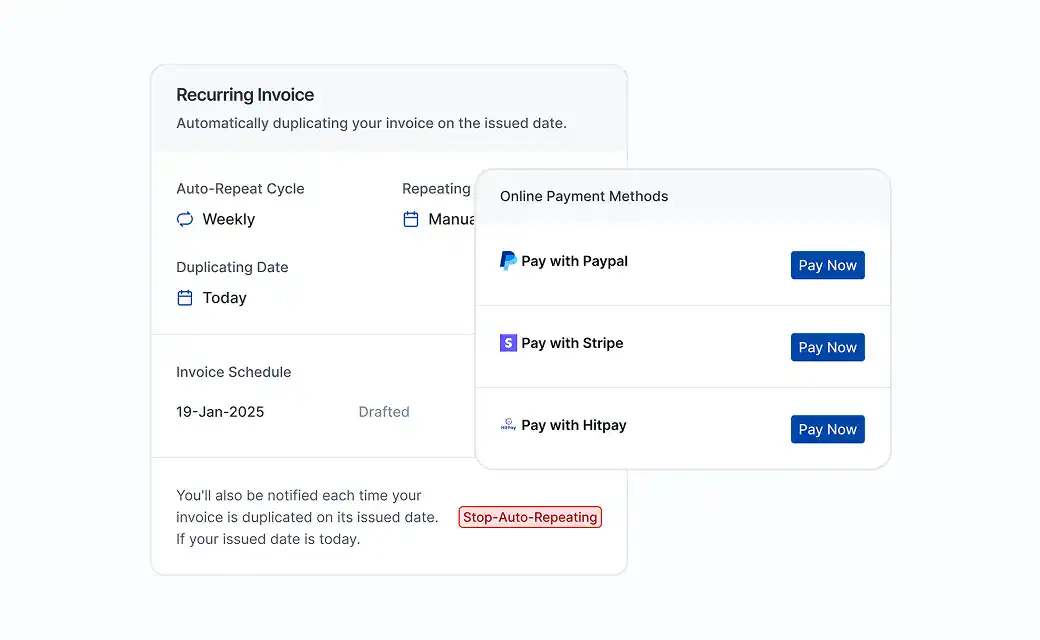Click the Recurring Invoice heading
Viewport: 1040px width, 640px height.
click(x=245, y=95)
